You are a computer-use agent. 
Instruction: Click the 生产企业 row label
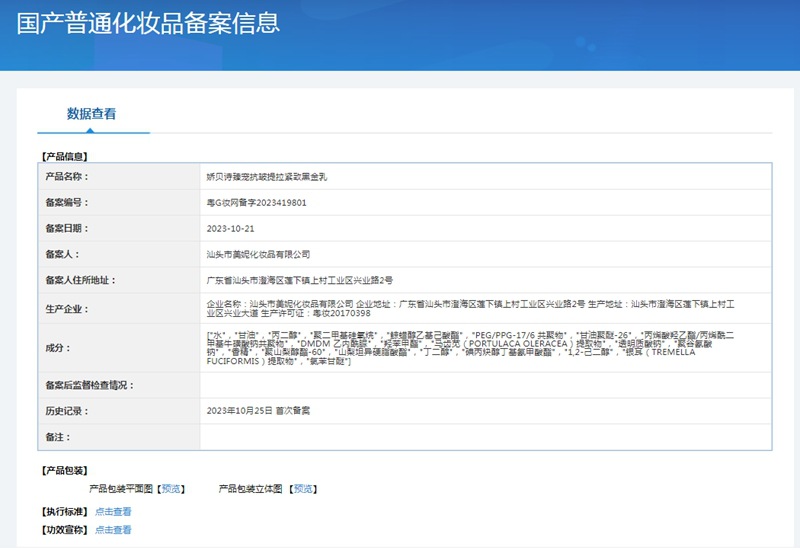pyautogui.click(x=67, y=309)
